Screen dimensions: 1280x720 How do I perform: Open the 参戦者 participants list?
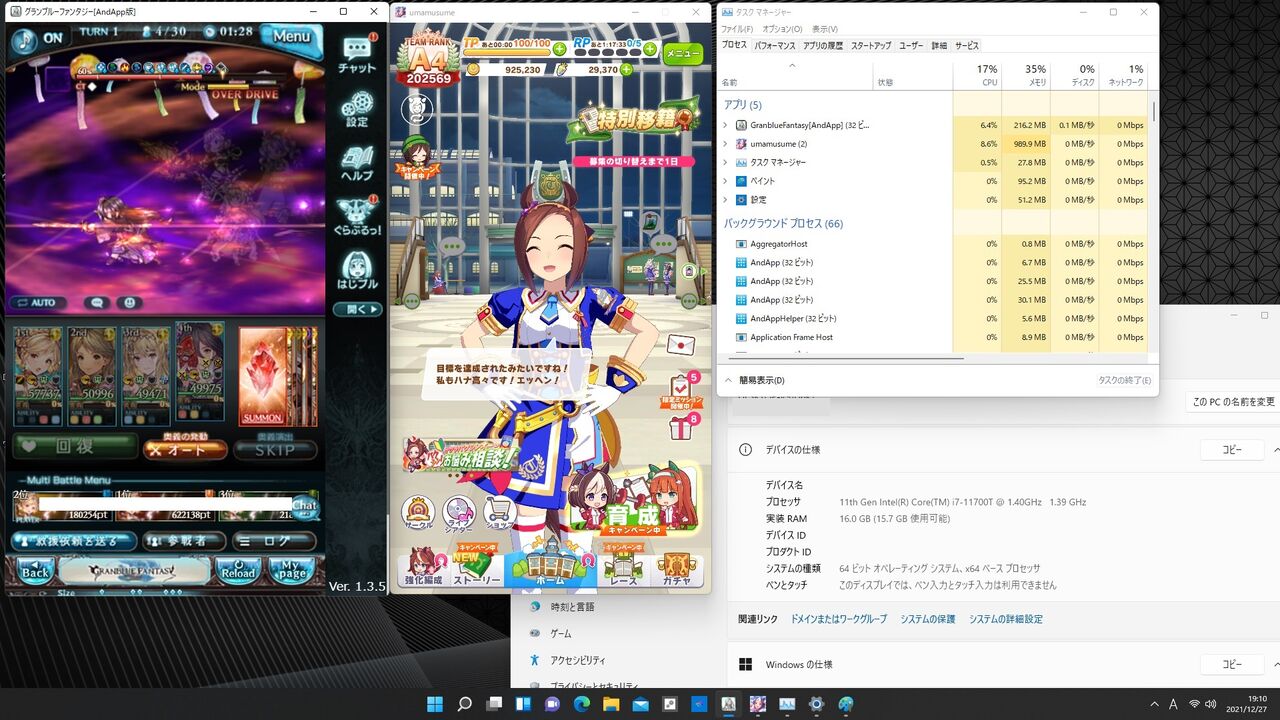(183, 541)
